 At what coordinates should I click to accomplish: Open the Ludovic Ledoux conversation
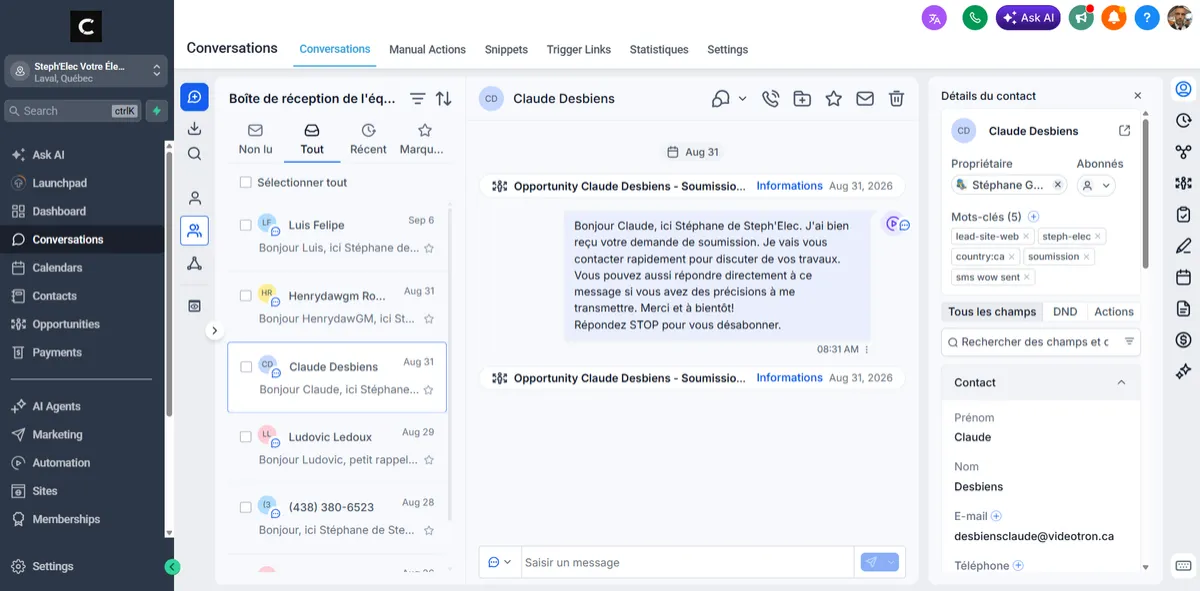337,448
